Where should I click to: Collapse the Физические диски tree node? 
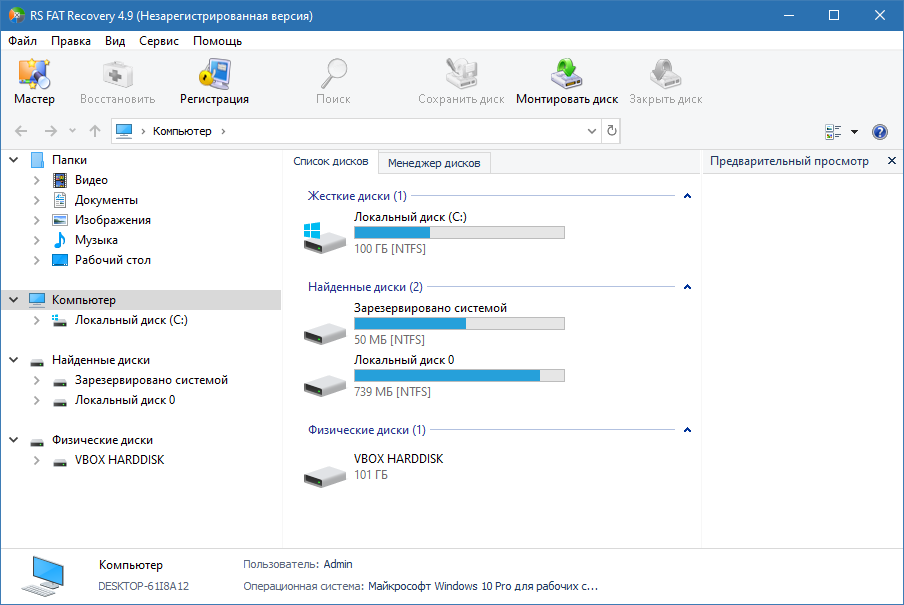tap(14, 440)
